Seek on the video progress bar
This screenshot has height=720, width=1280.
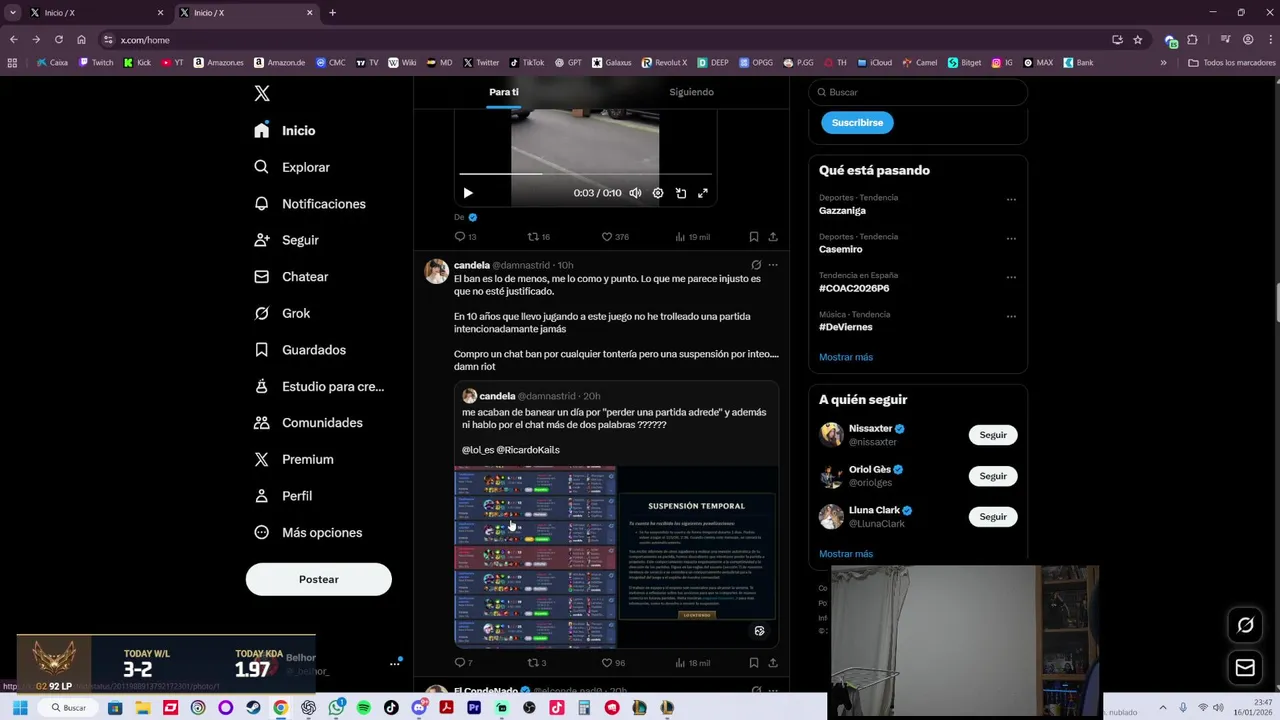point(585,174)
